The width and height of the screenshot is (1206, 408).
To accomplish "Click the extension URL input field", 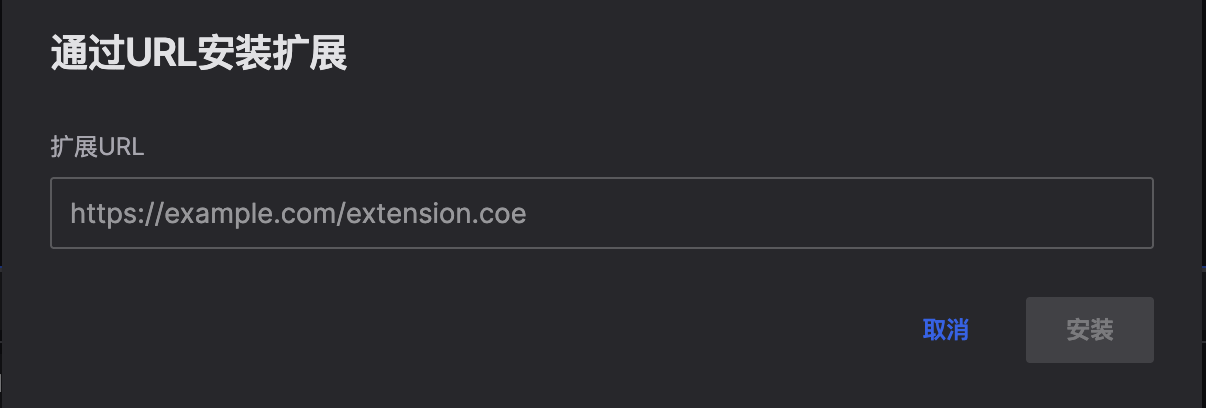I will click(601, 213).
